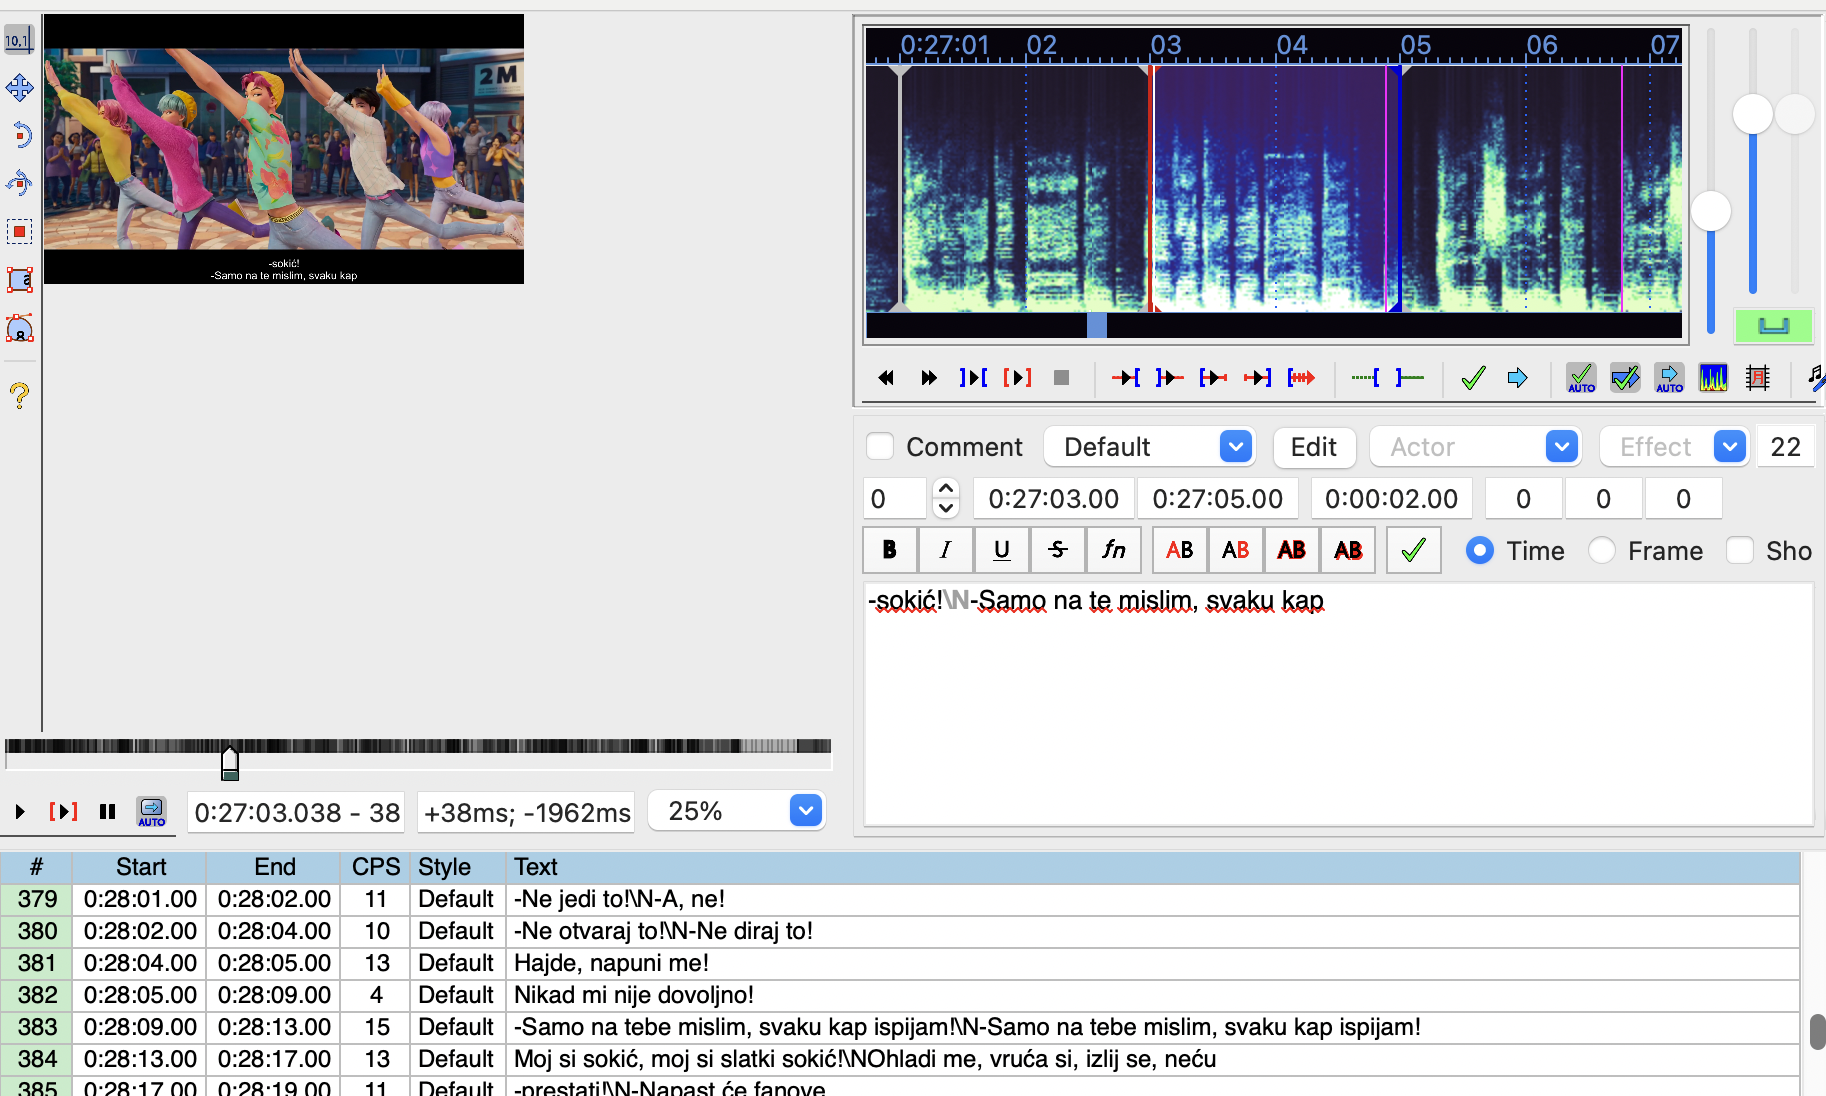Screen dimensions: 1826x1096
Task: Select the Frame radio button
Action: coord(1602,550)
